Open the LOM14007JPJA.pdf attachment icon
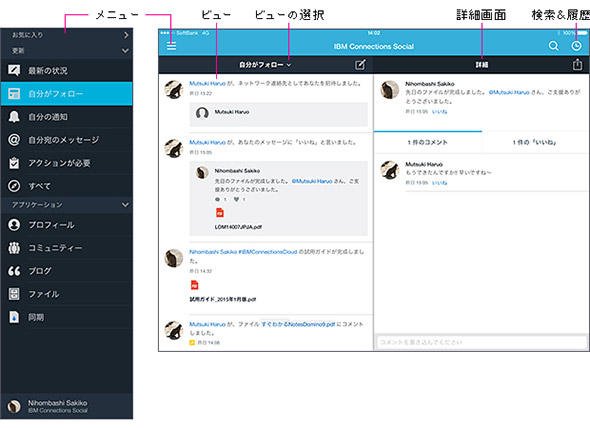Viewport: 590px width, 428px height. (220, 213)
